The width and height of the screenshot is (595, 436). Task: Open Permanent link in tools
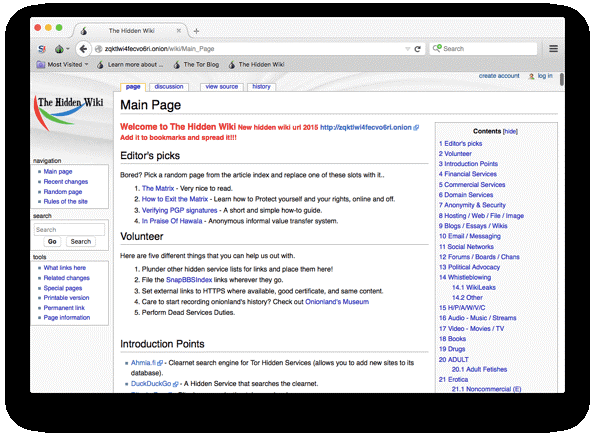click(64, 308)
